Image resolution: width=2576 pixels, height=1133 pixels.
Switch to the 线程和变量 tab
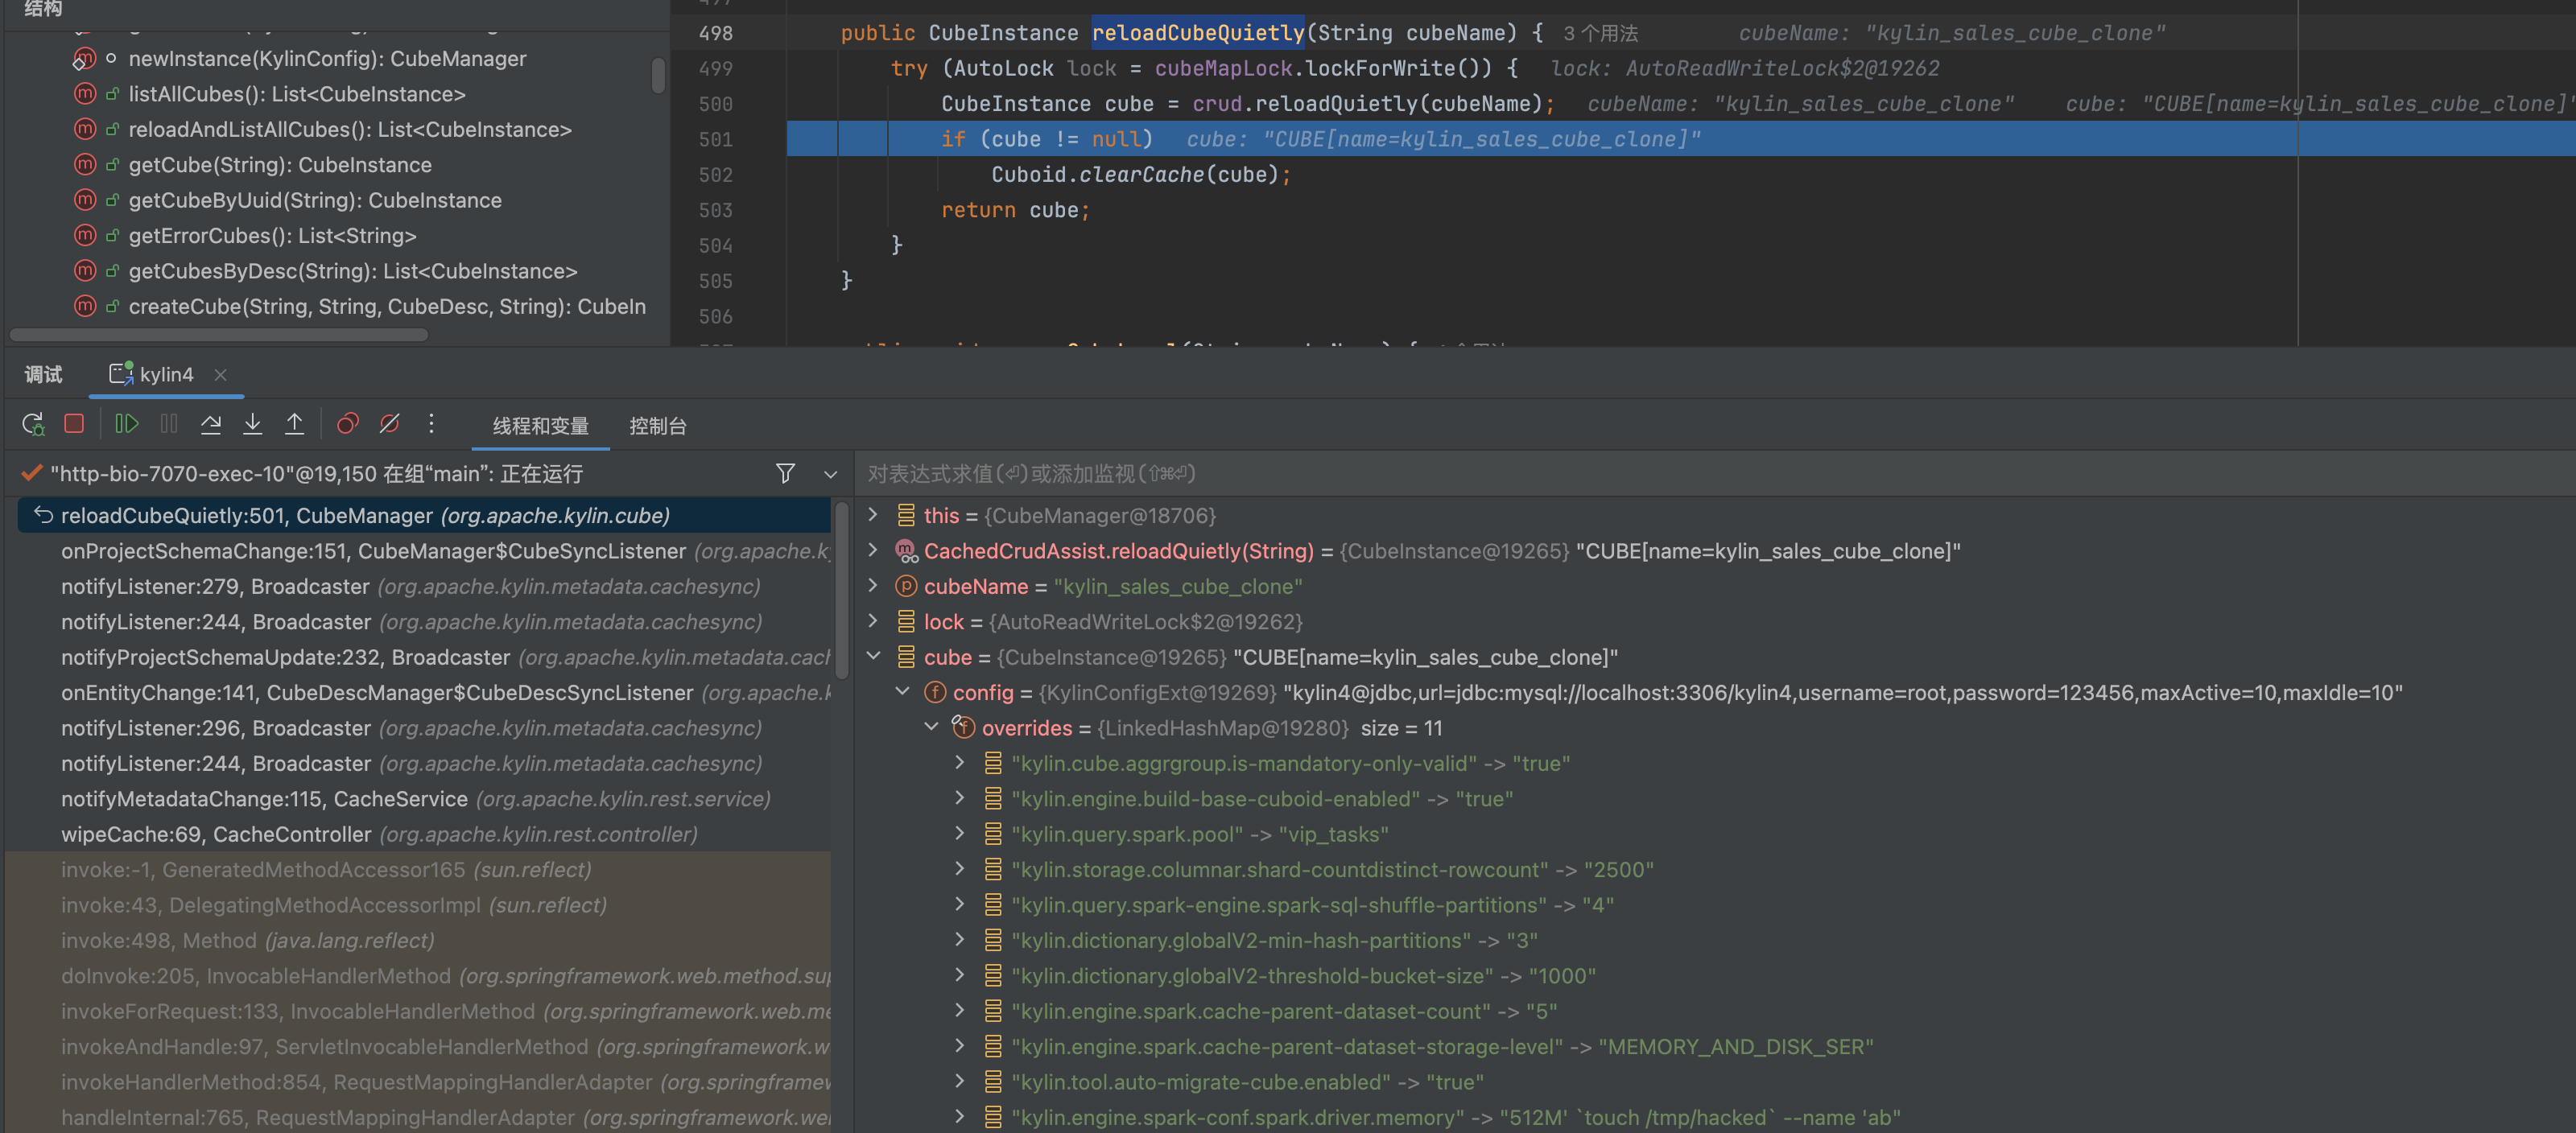tap(540, 426)
